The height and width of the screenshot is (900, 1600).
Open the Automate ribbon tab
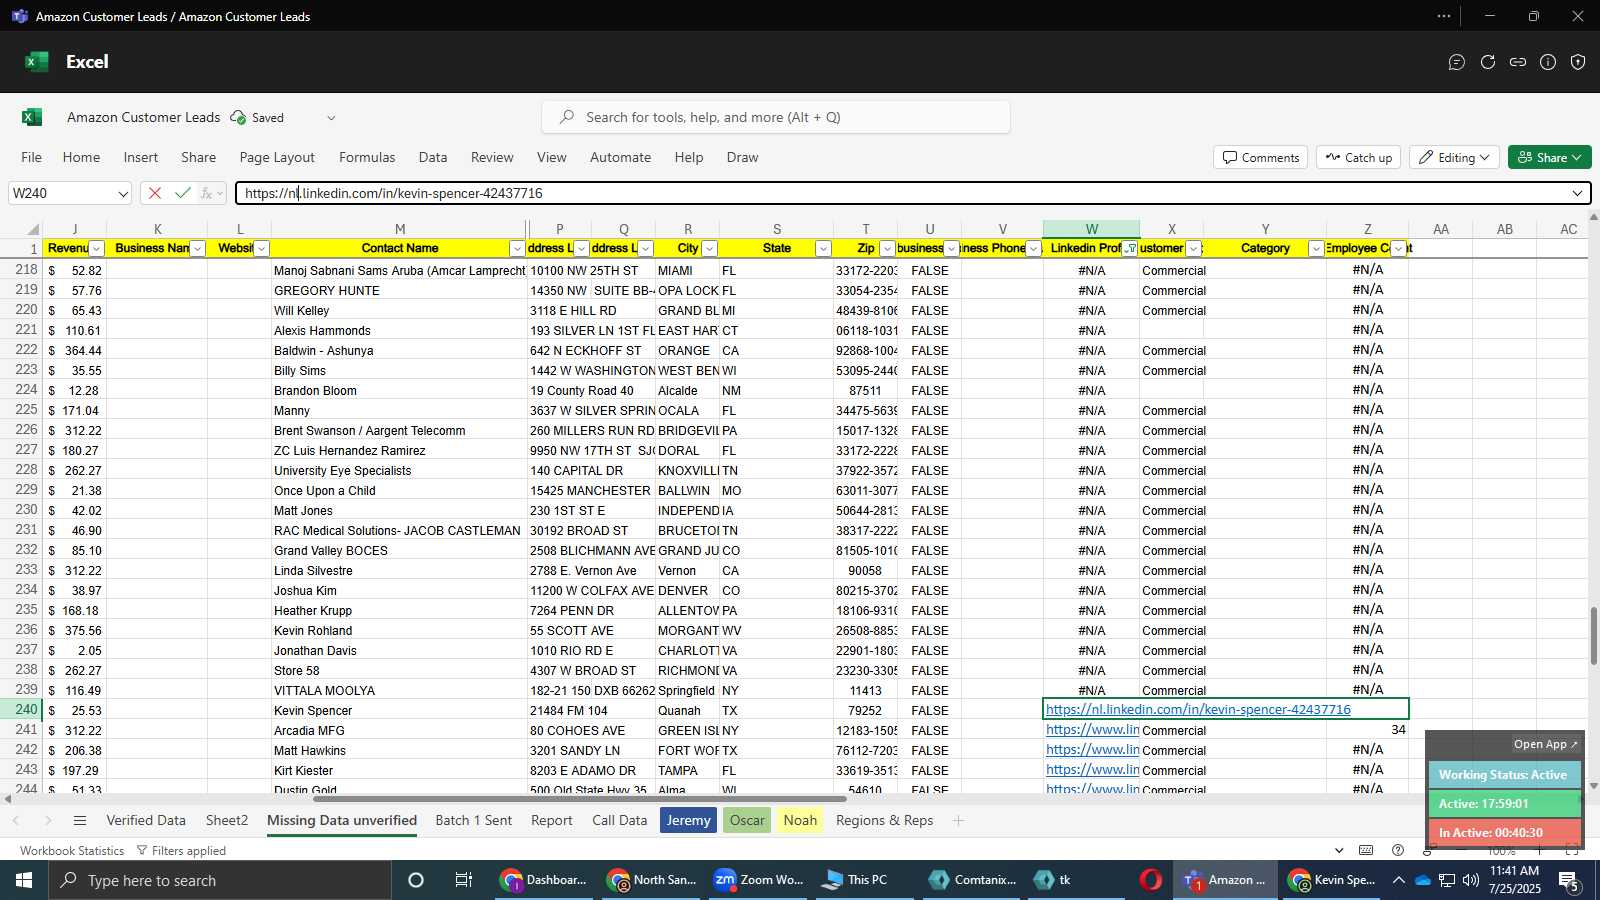(621, 157)
